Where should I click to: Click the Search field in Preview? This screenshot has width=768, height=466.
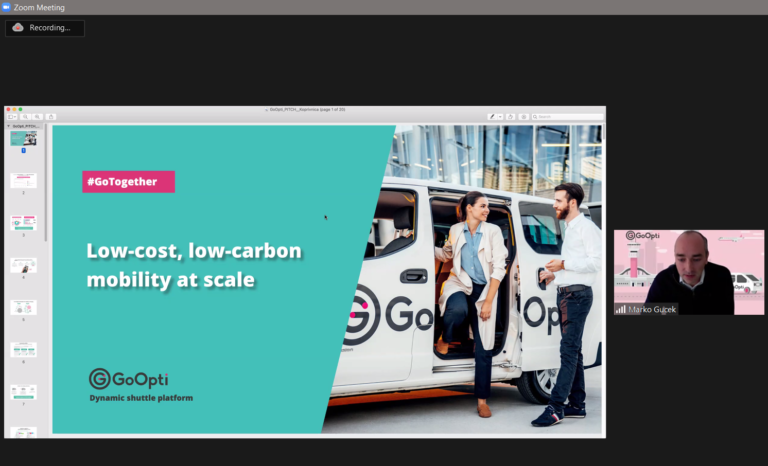click(x=567, y=117)
